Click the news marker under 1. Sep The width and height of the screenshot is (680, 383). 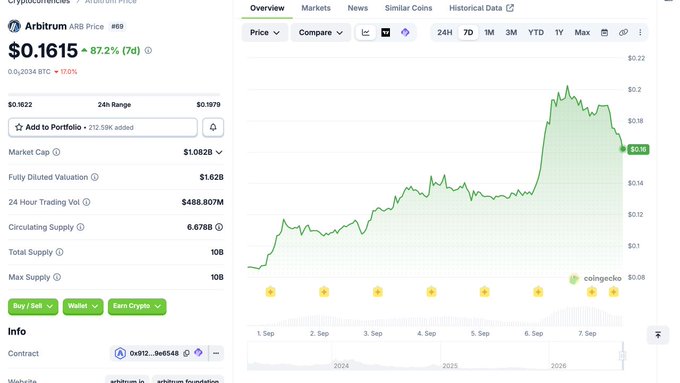[270, 292]
